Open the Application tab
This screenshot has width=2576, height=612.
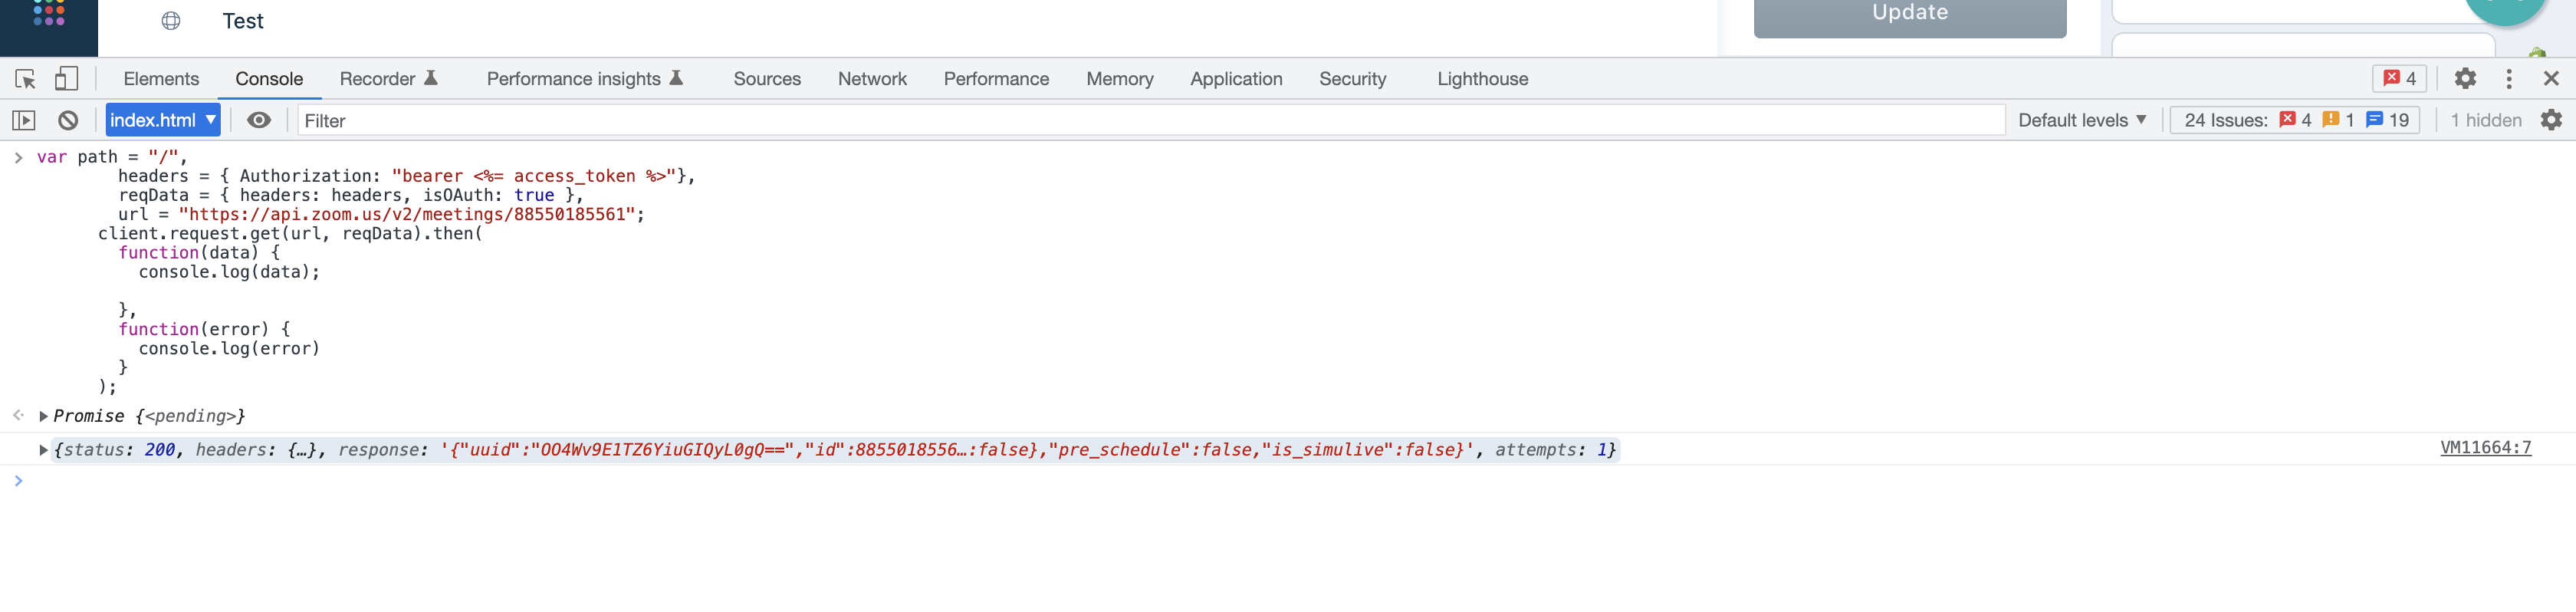coord(1235,79)
